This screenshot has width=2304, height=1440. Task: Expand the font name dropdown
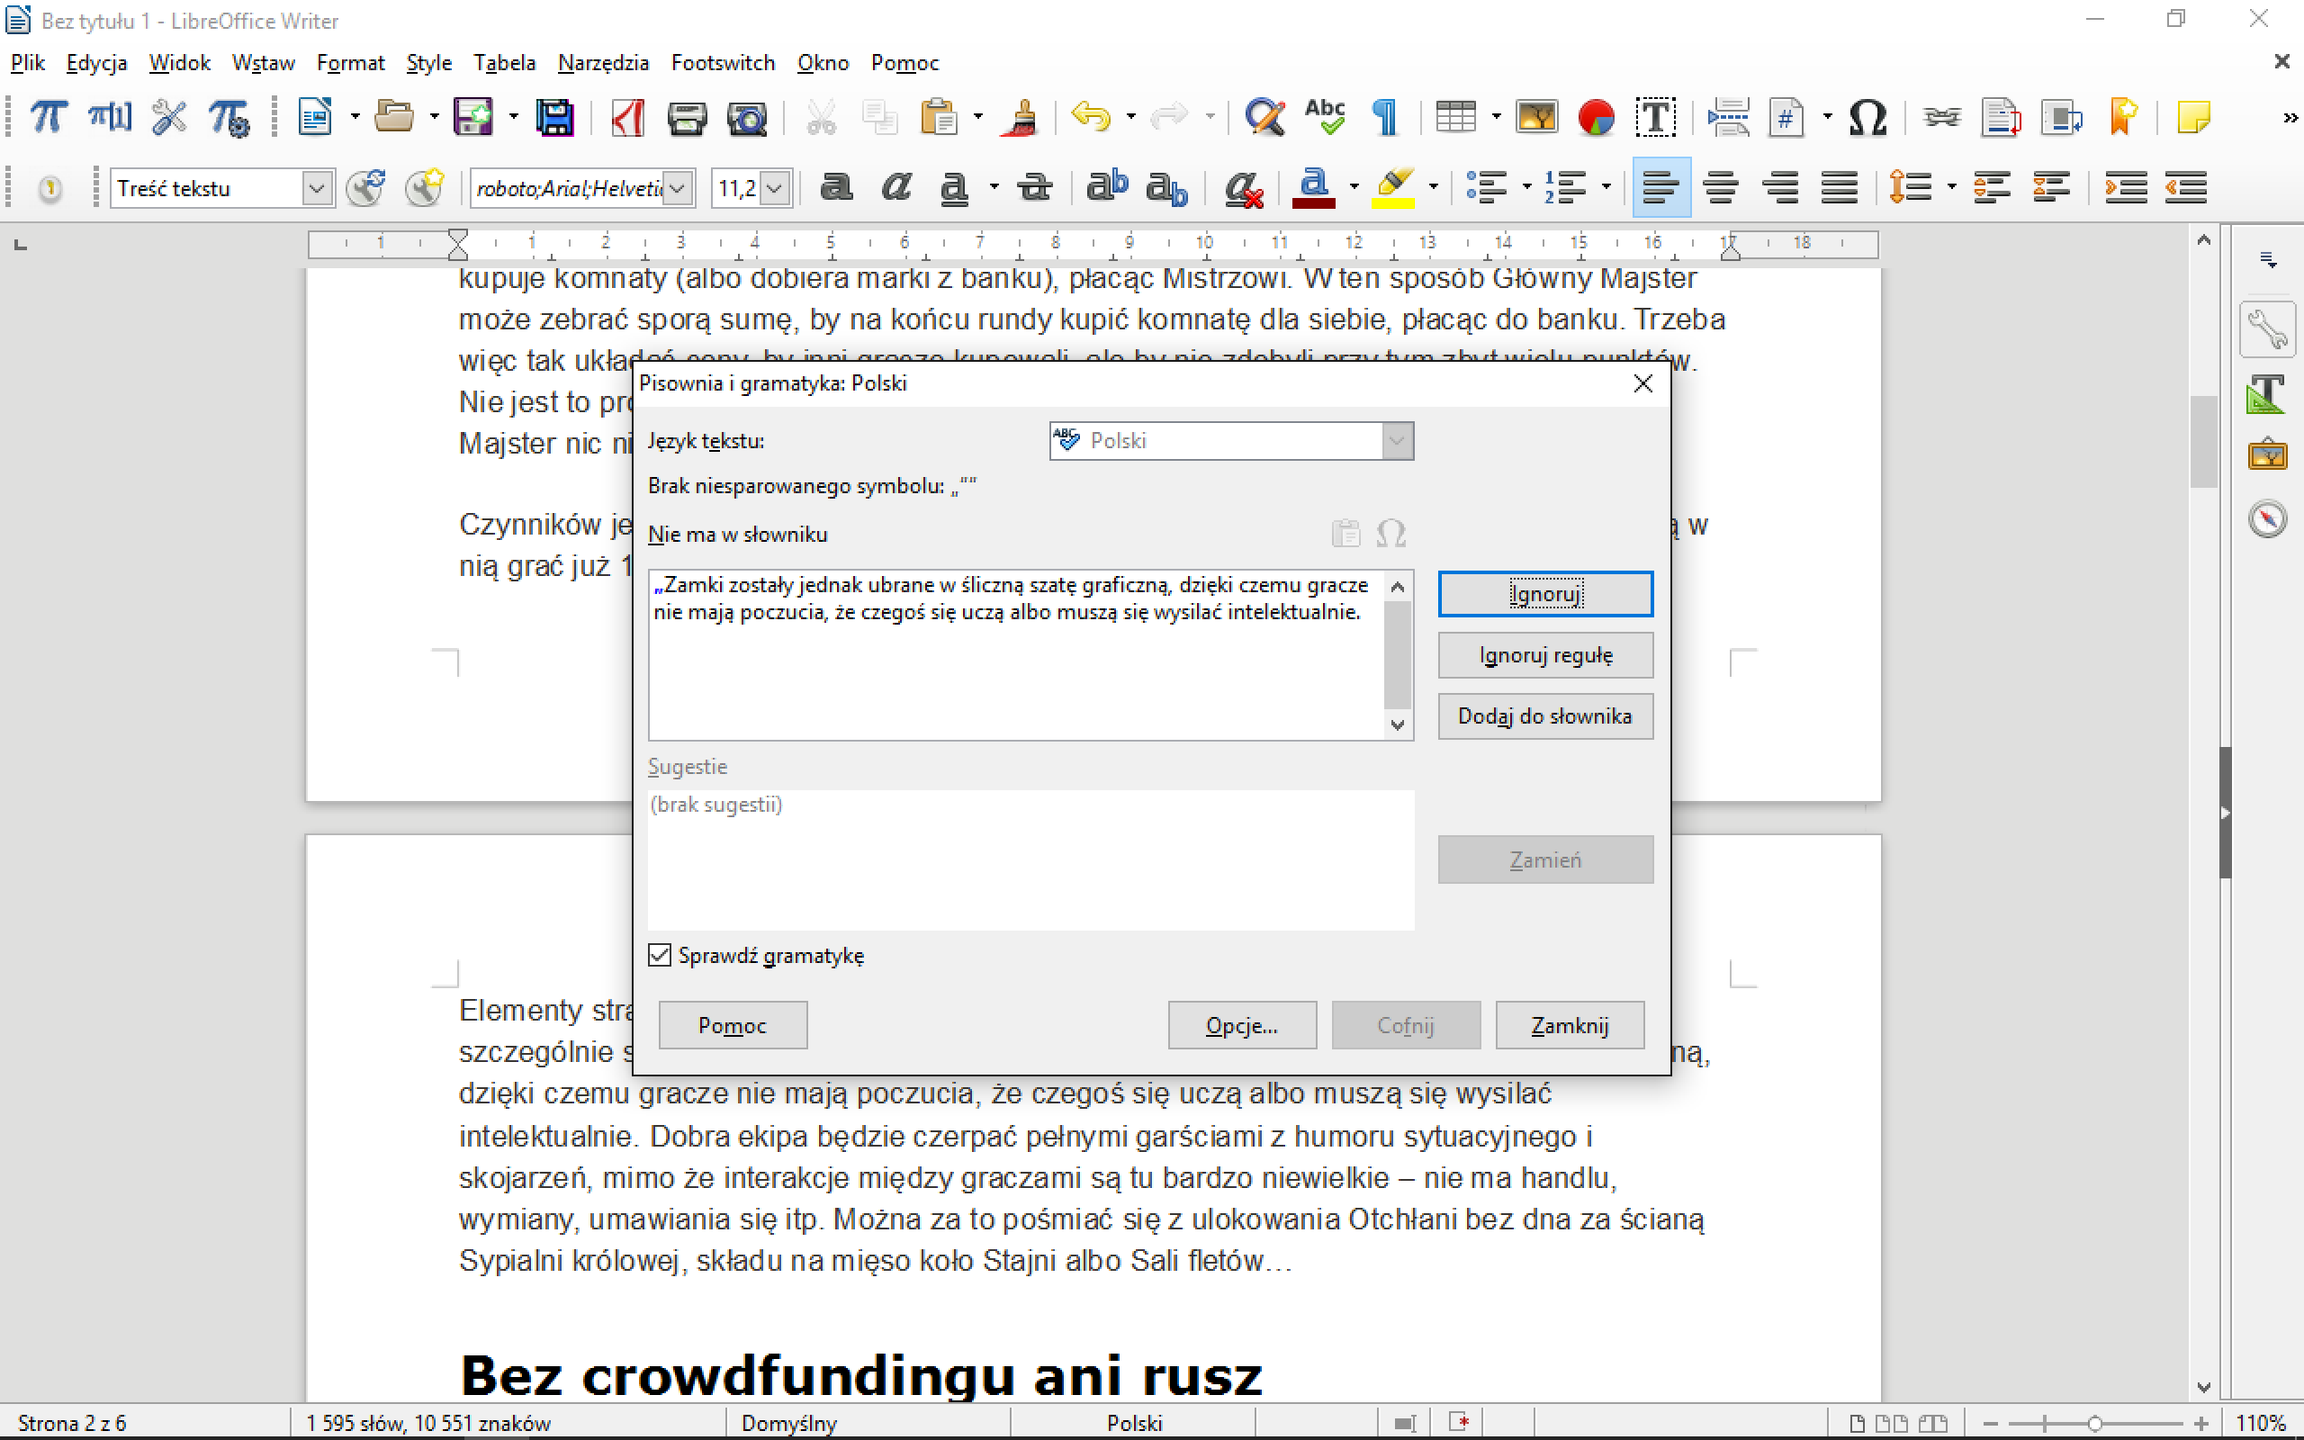coord(678,188)
